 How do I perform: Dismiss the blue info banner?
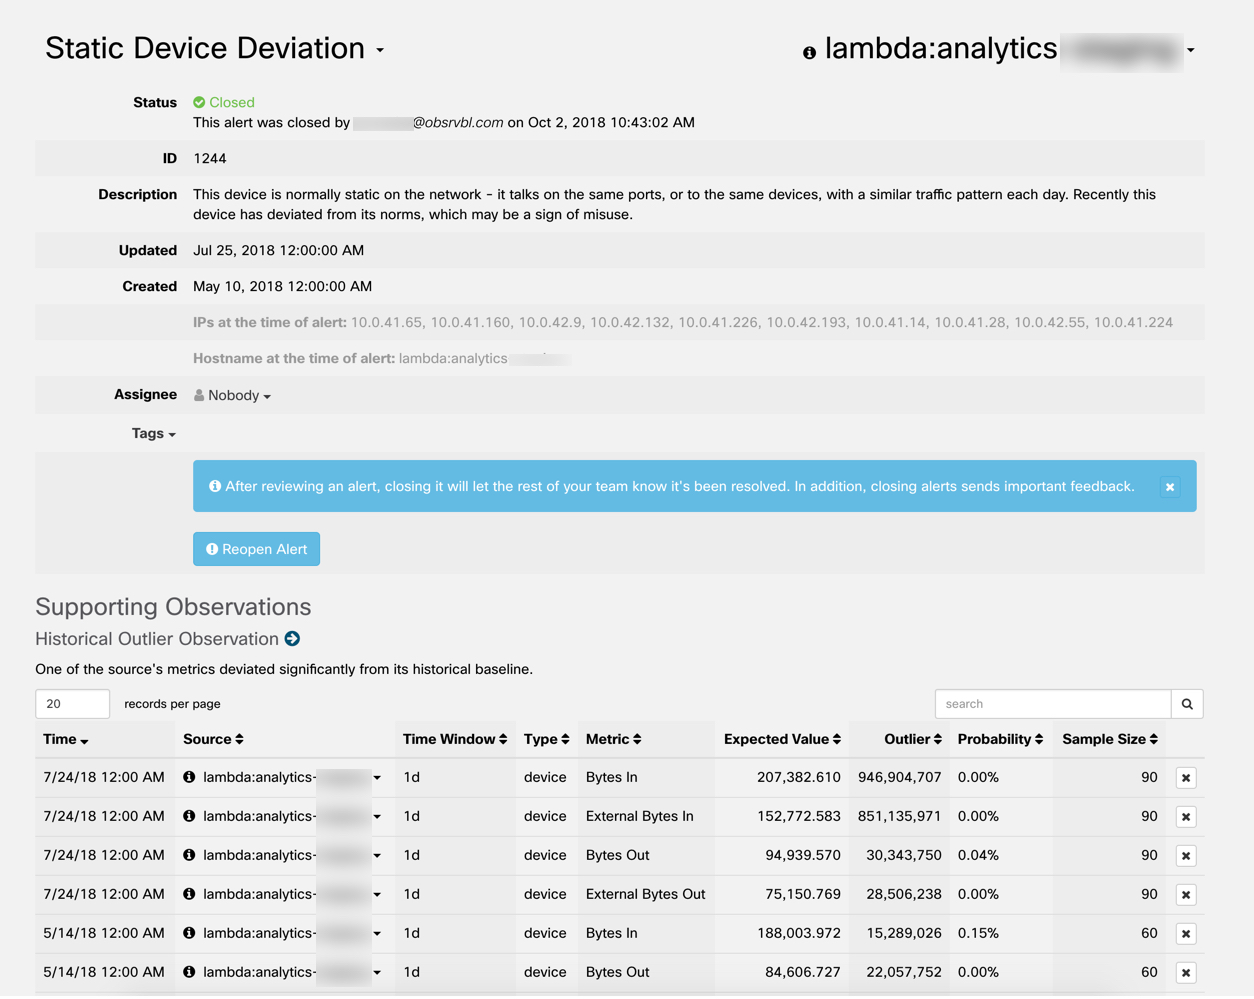point(1169,487)
